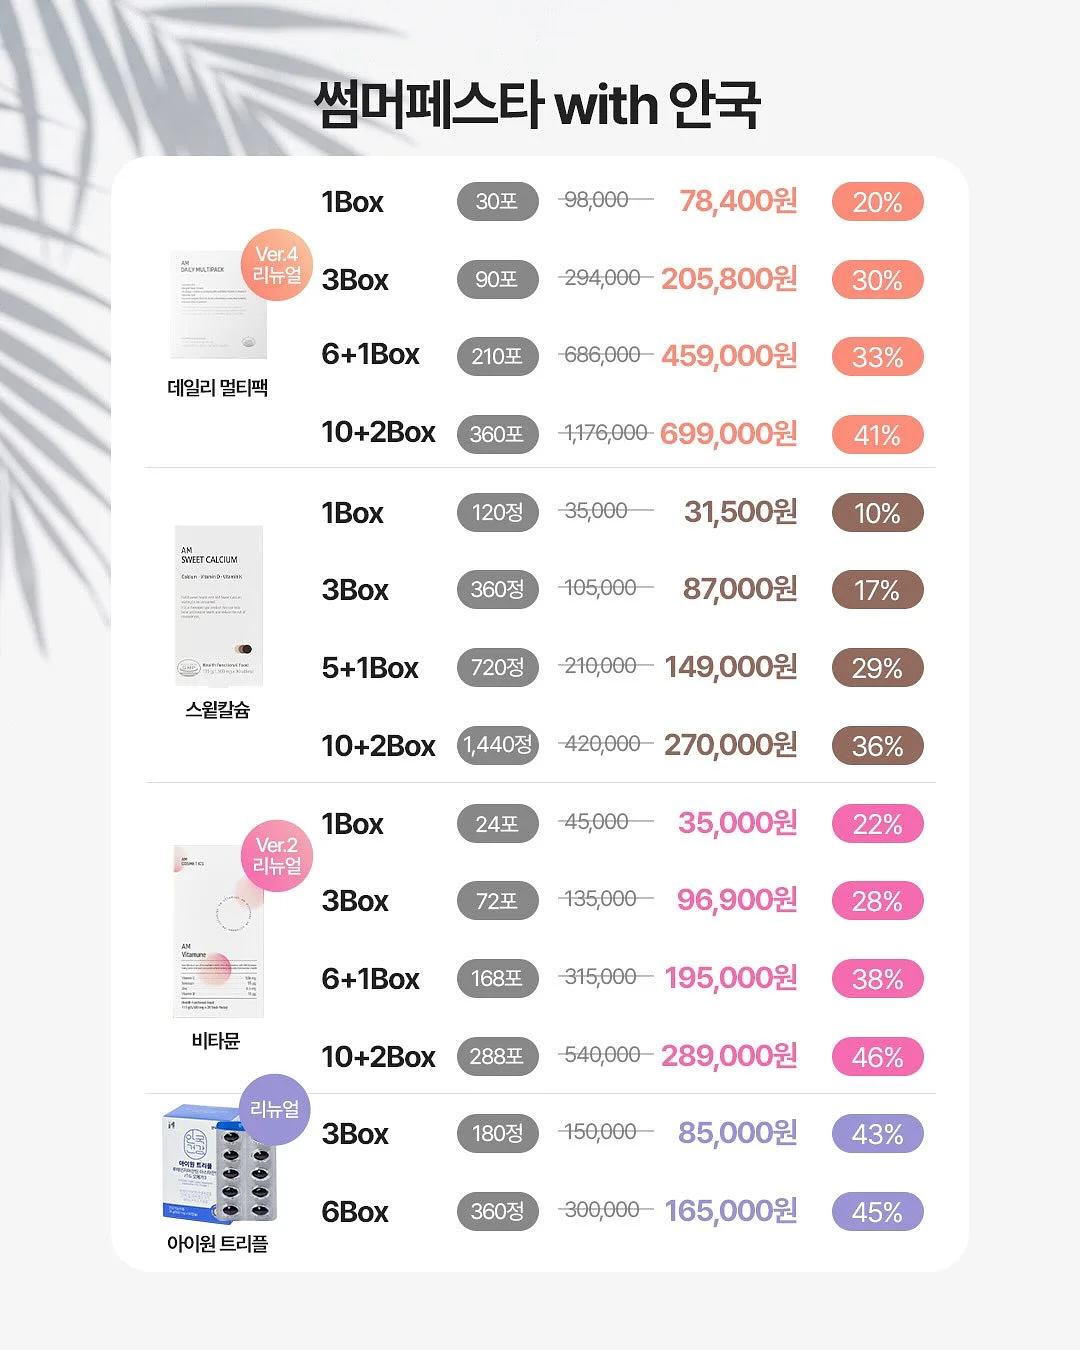Click the purple 45% discount badge

(x=877, y=1212)
